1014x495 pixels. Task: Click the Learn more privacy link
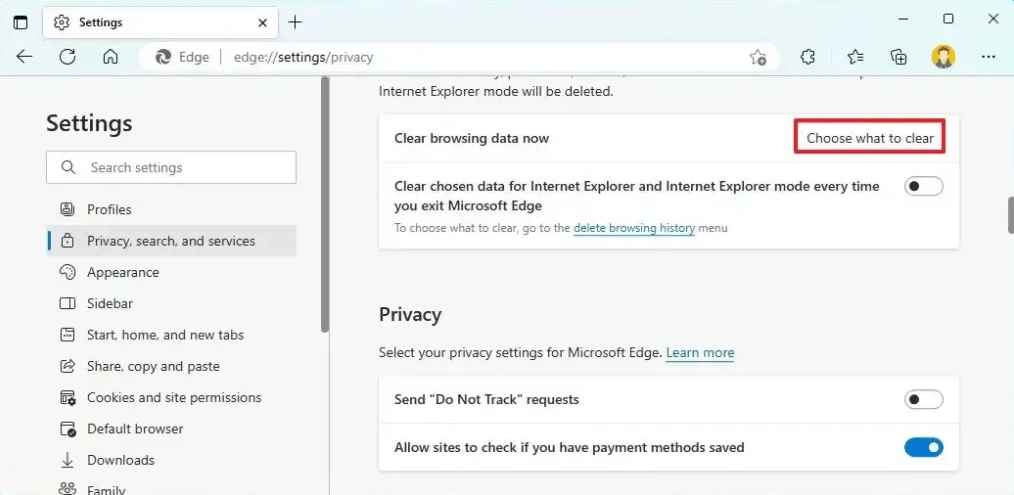[x=700, y=353]
